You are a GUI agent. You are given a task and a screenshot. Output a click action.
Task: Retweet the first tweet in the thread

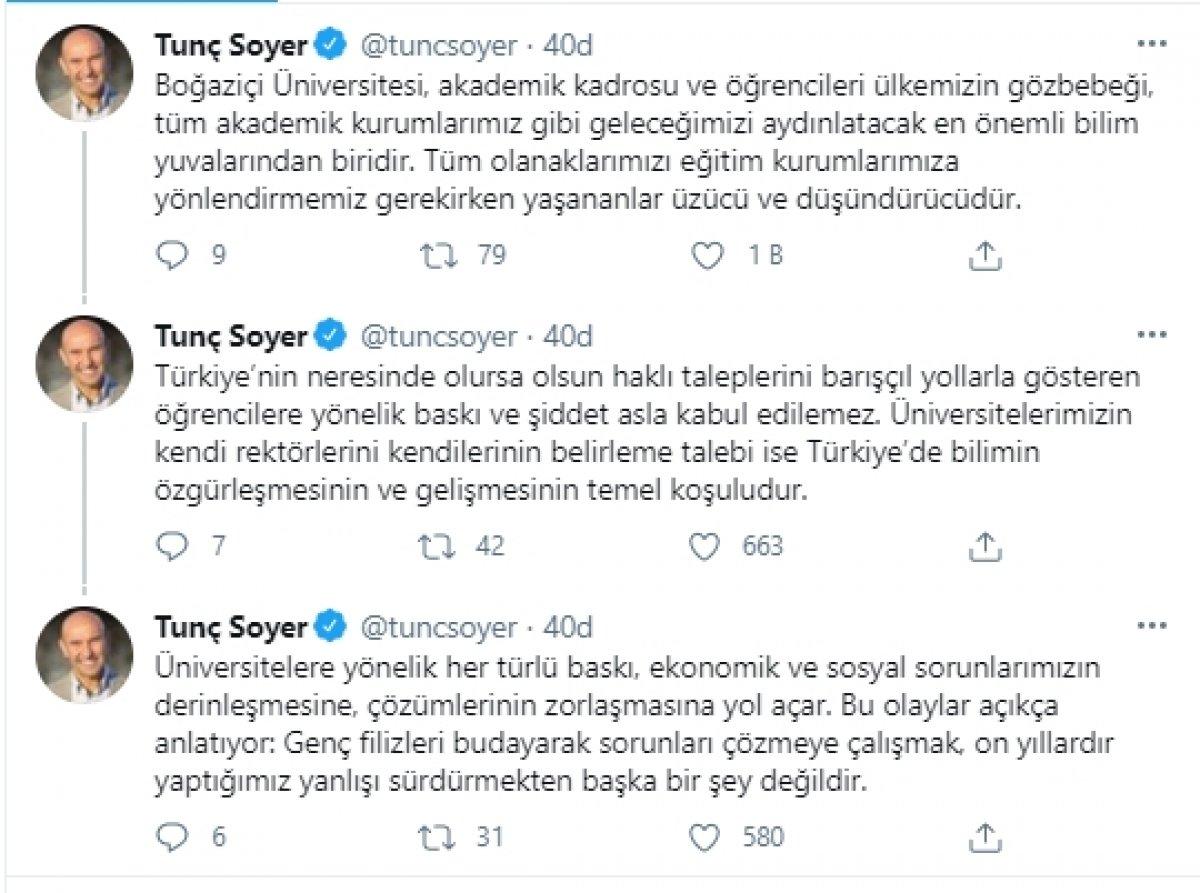tap(438, 257)
